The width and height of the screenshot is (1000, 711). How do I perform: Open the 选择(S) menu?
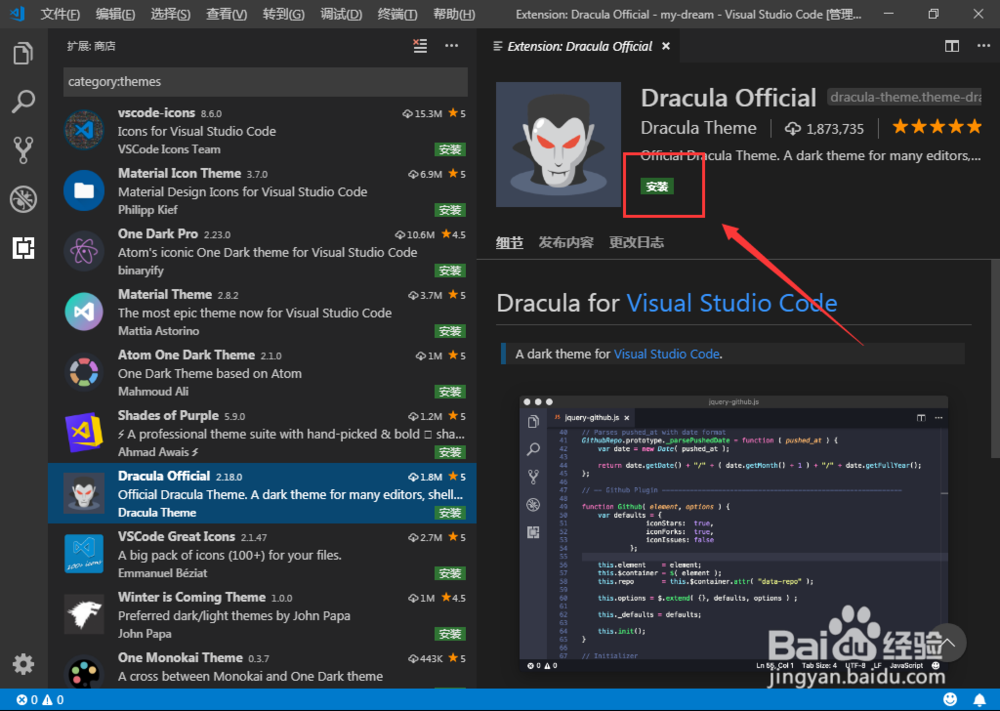170,14
